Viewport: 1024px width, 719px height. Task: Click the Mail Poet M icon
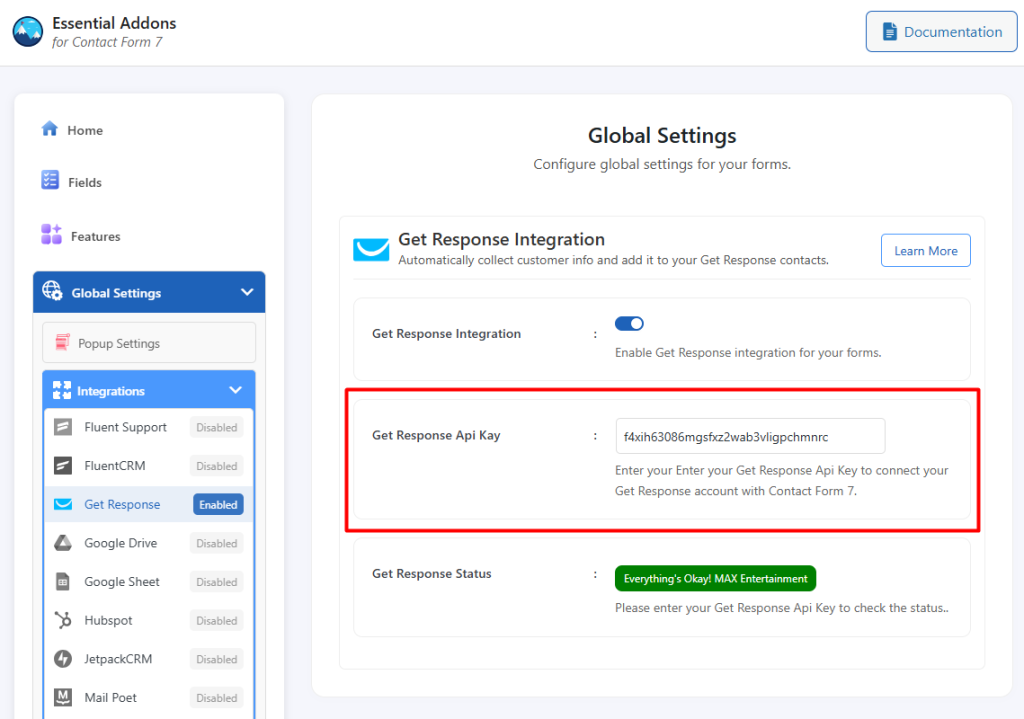[x=63, y=697]
